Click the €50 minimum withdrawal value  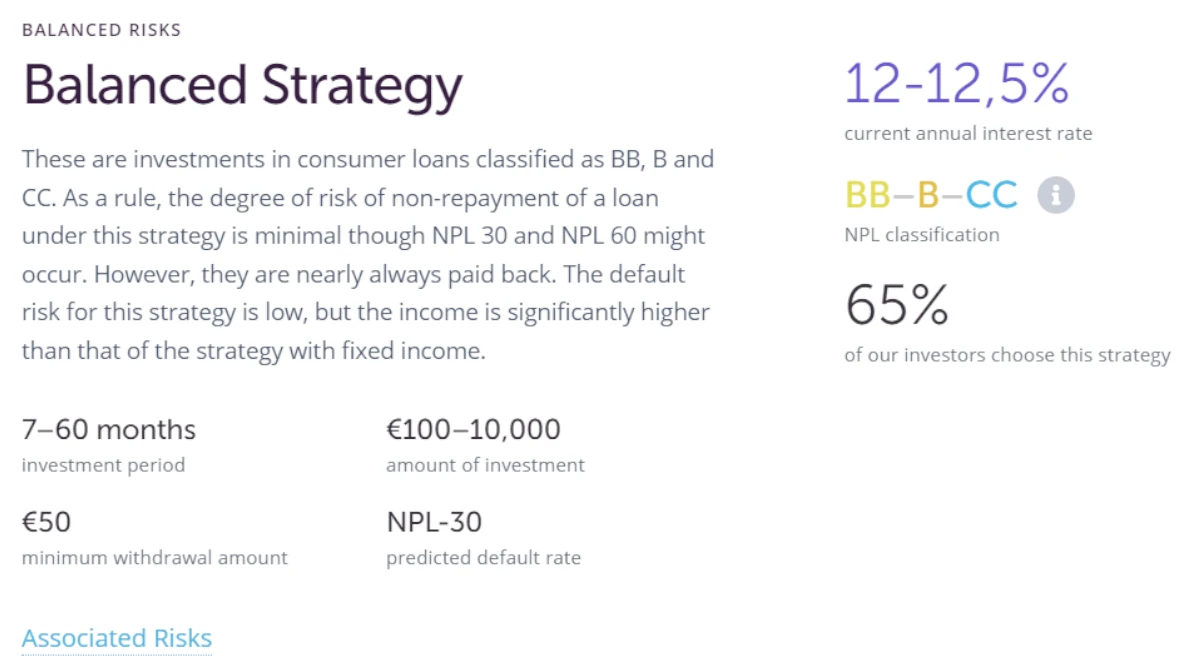[x=46, y=522]
